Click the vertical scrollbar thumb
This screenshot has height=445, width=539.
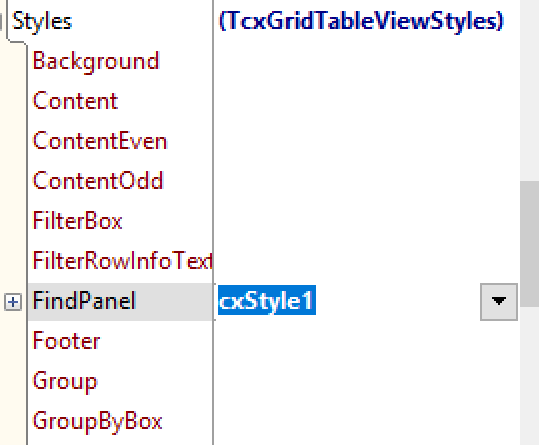click(529, 244)
